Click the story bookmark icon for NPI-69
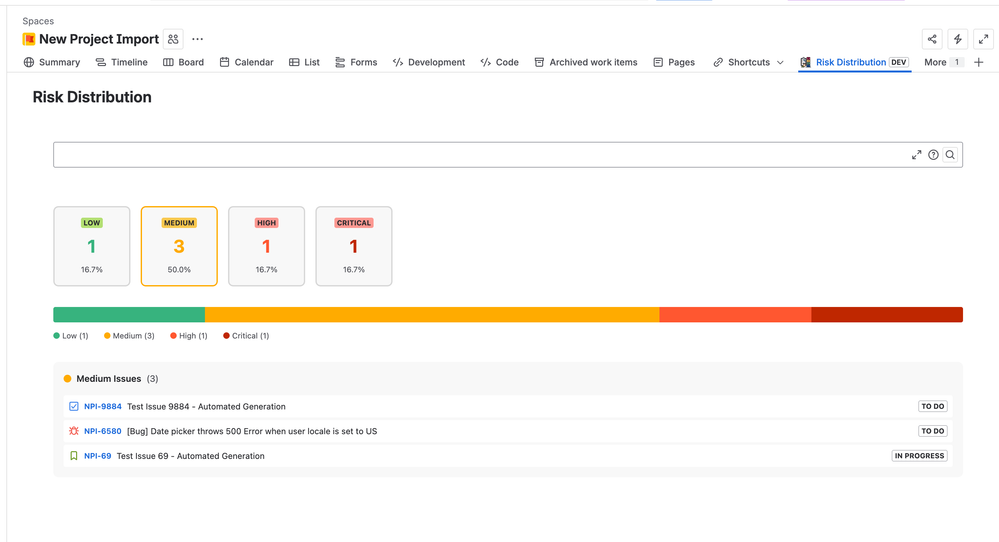 tap(74, 456)
